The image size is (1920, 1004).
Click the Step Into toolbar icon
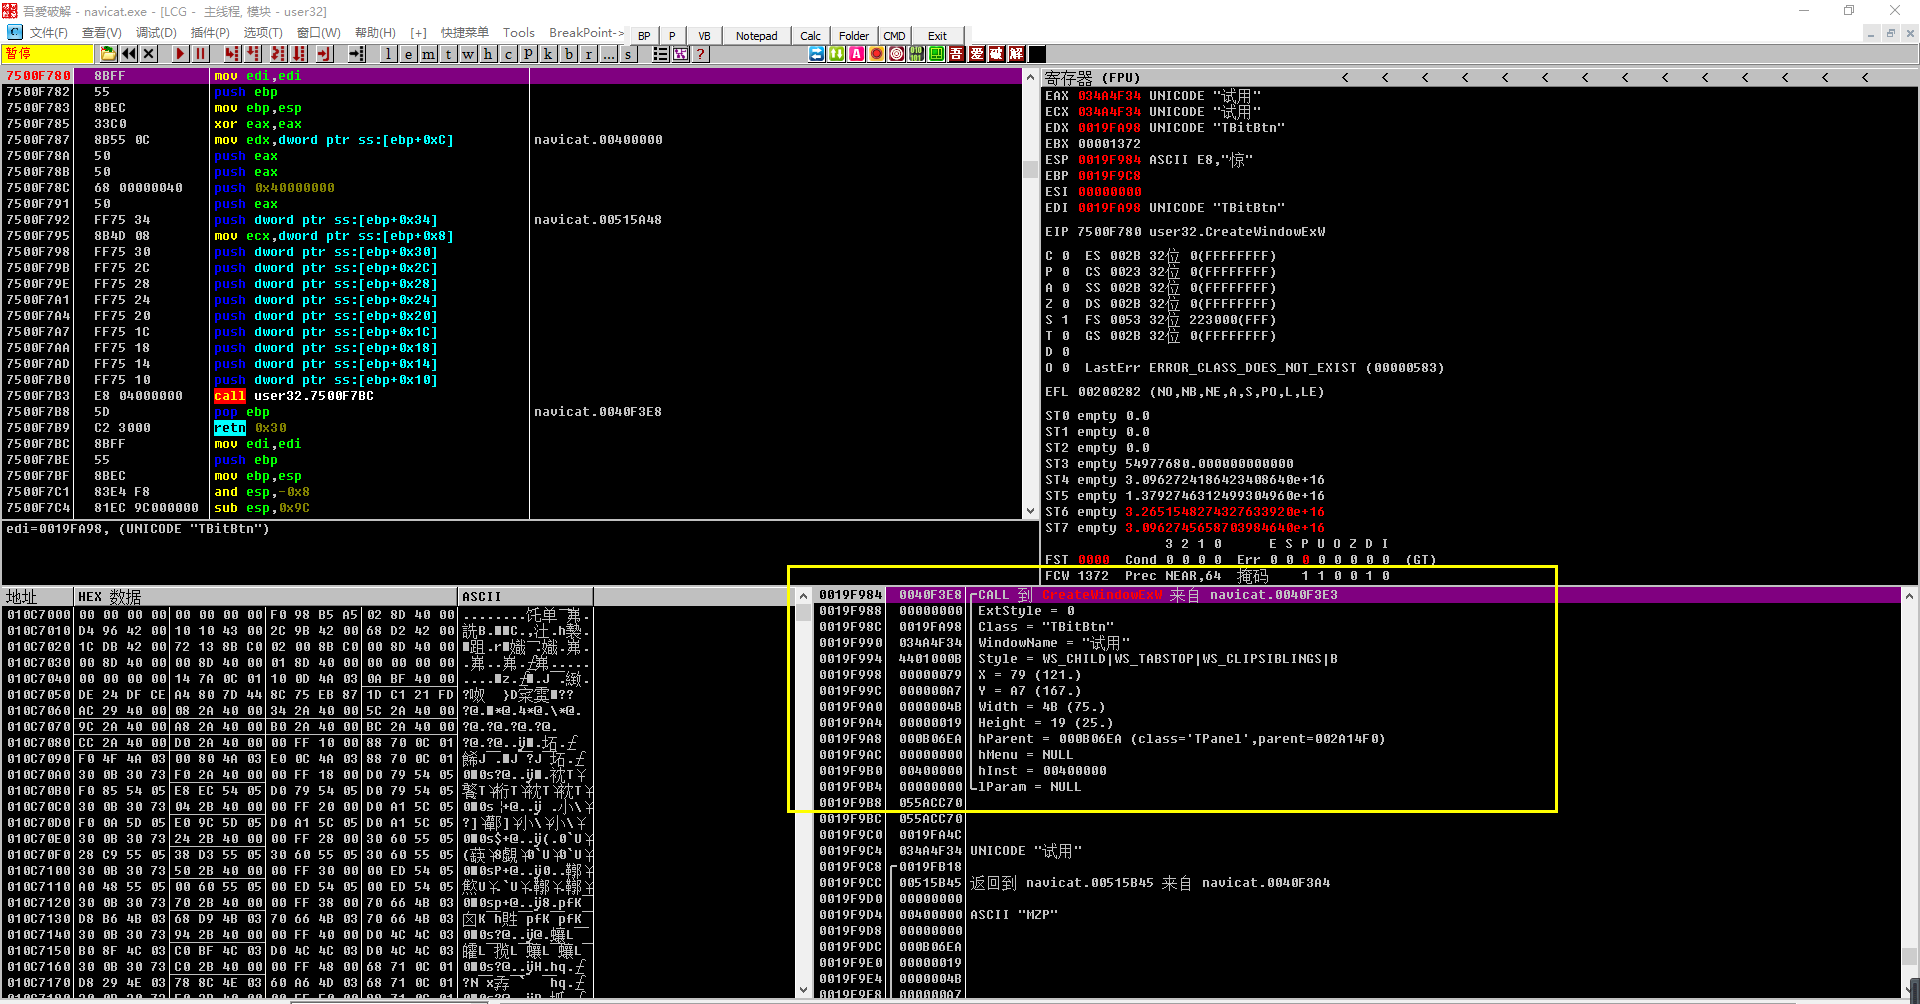(x=232, y=54)
